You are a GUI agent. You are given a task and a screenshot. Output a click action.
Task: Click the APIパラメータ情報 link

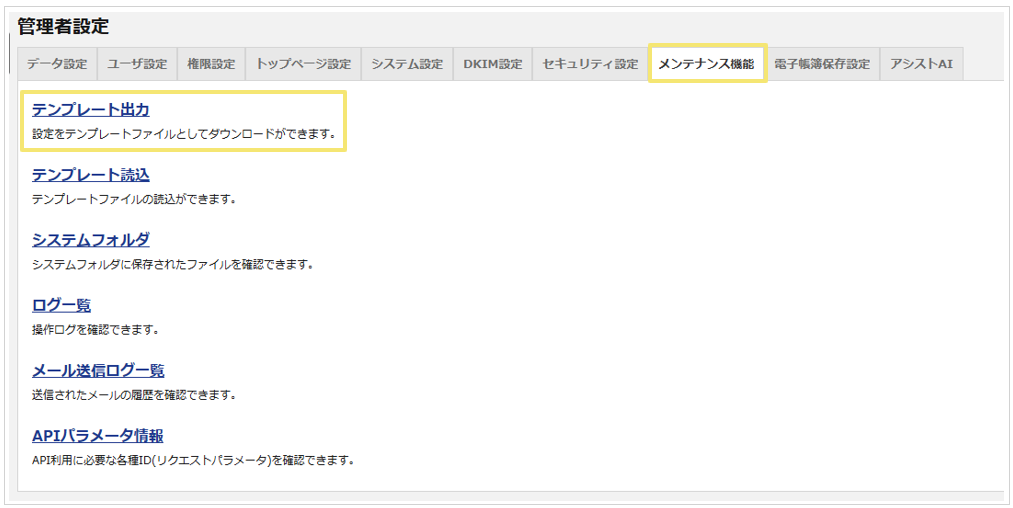click(97, 436)
